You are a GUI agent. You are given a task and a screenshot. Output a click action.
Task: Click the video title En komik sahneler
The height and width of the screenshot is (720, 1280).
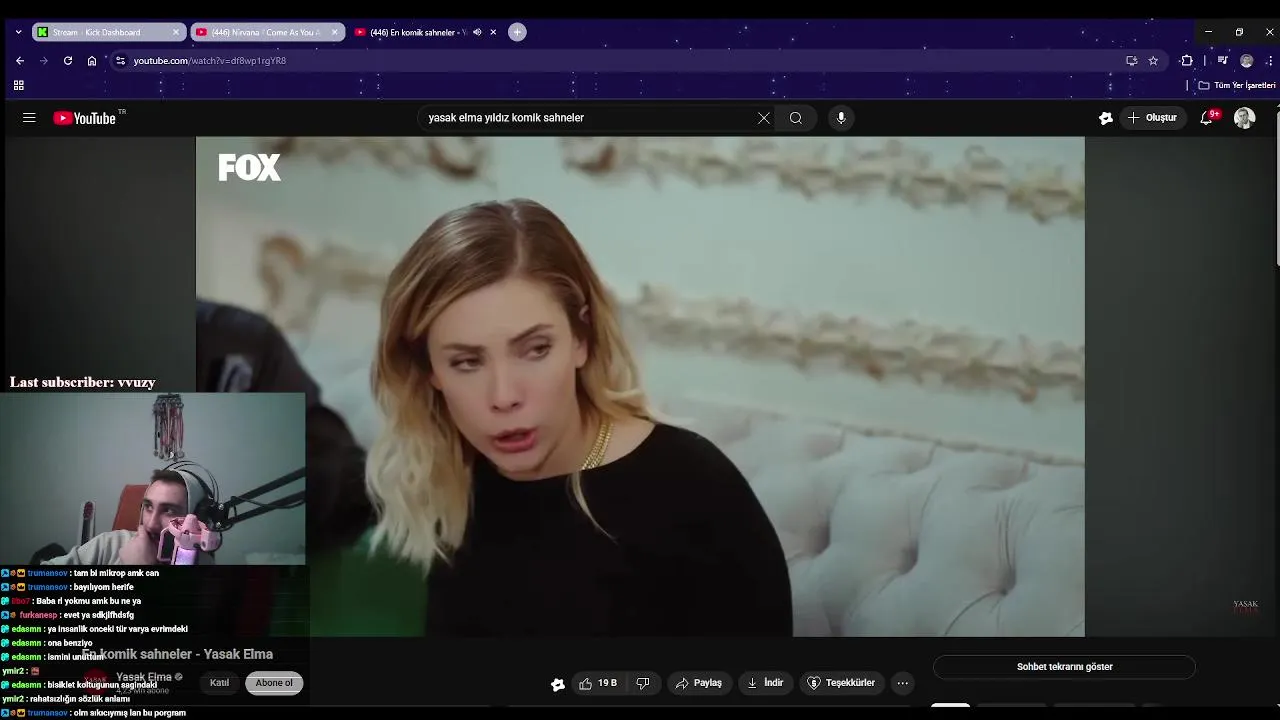[177, 654]
